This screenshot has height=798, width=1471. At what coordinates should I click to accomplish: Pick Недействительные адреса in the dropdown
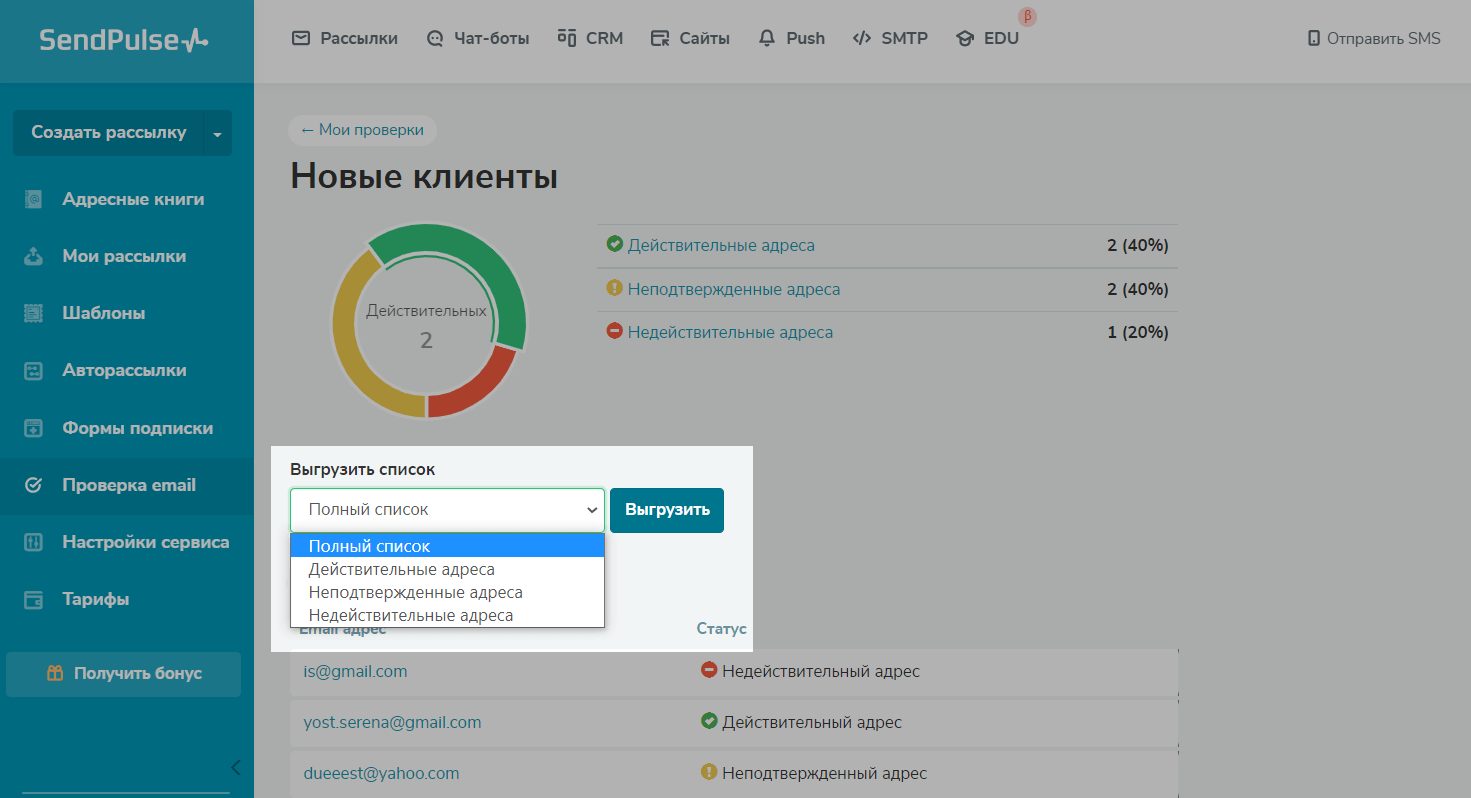coord(410,615)
